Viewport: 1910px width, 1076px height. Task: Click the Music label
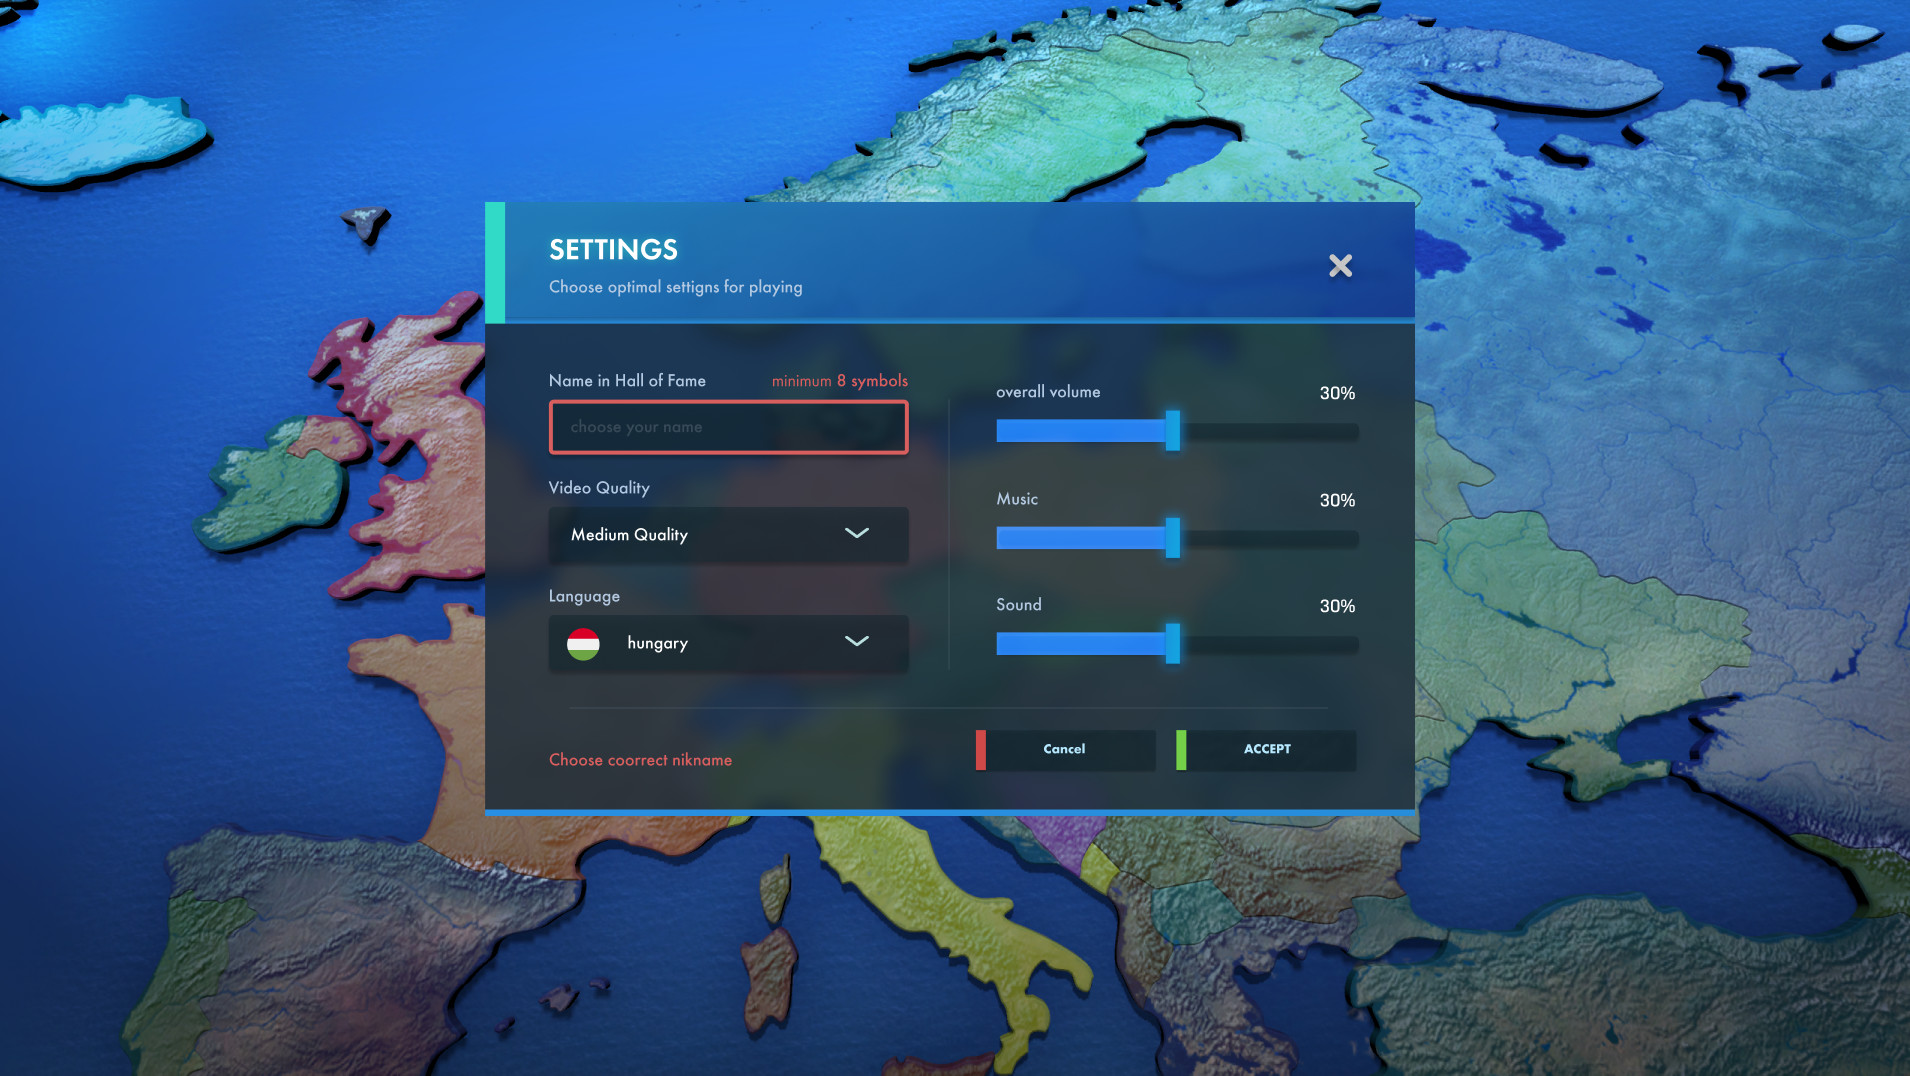pyautogui.click(x=1016, y=498)
